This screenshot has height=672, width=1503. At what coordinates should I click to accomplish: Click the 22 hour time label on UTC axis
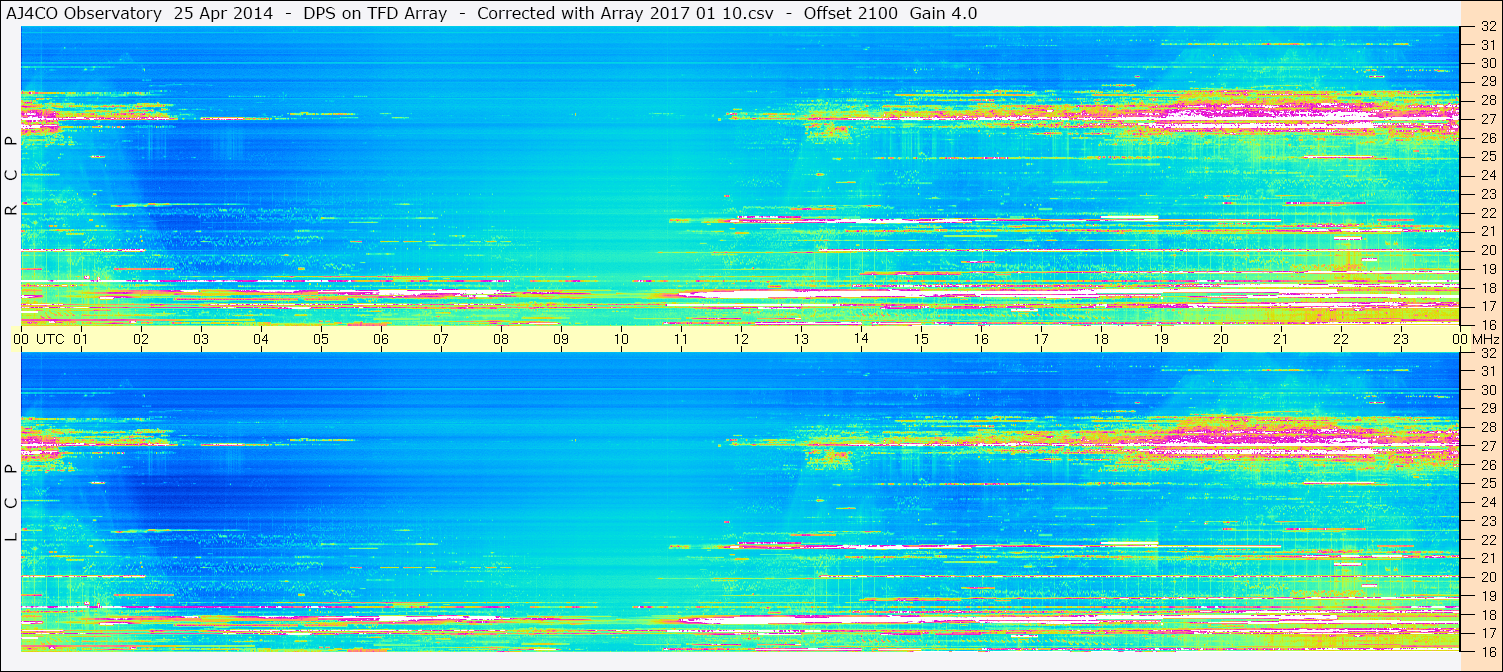coord(1341,339)
